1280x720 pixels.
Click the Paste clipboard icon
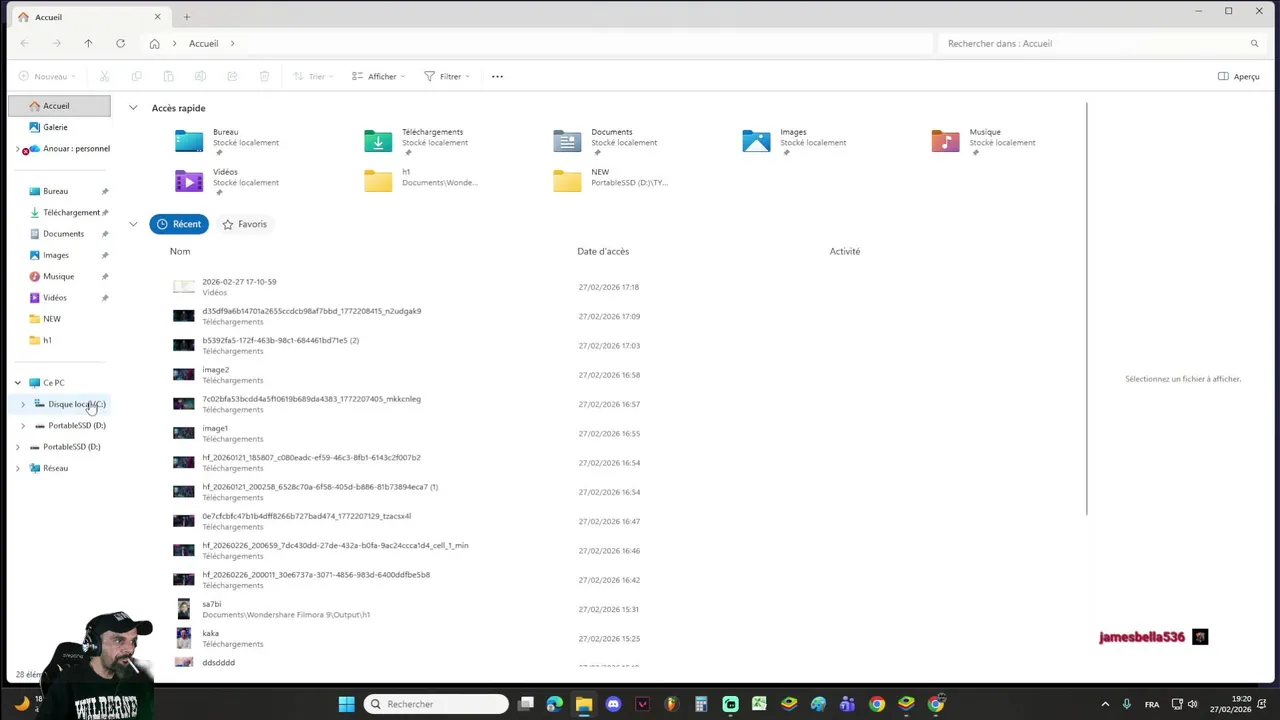point(168,76)
